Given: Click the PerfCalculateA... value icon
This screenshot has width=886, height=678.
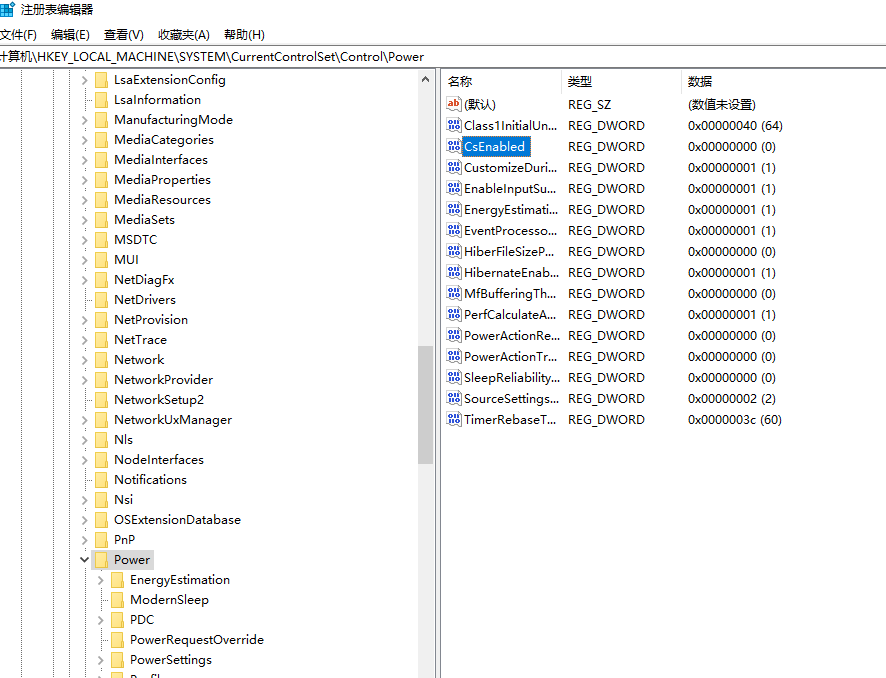Looking at the screenshot, I should click(454, 314).
